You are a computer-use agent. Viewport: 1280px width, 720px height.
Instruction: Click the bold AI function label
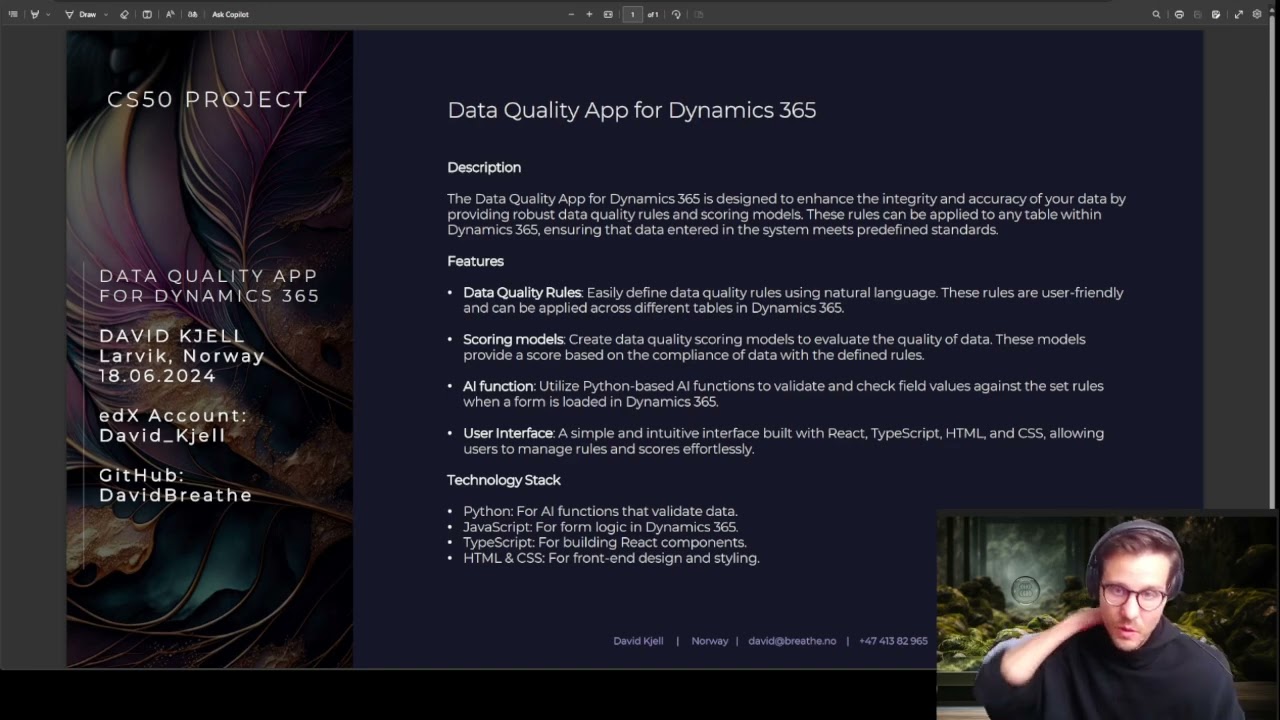coord(498,386)
